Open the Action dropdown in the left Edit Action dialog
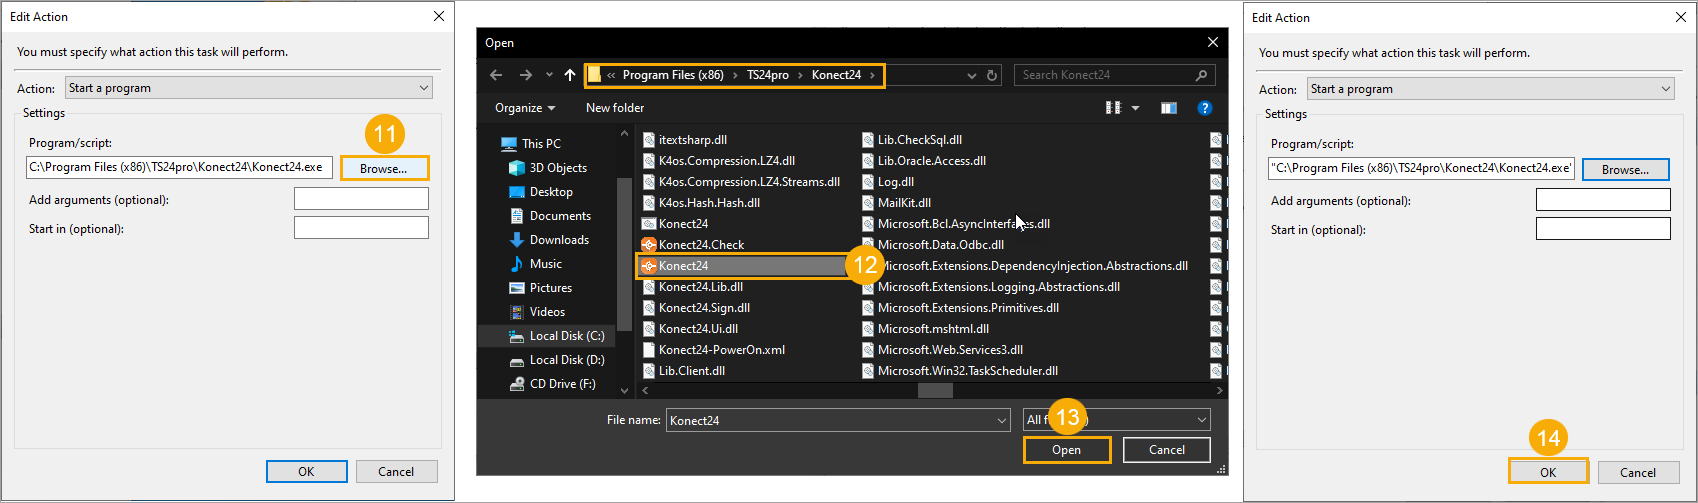Viewport: 1698px width, 503px height. click(249, 88)
